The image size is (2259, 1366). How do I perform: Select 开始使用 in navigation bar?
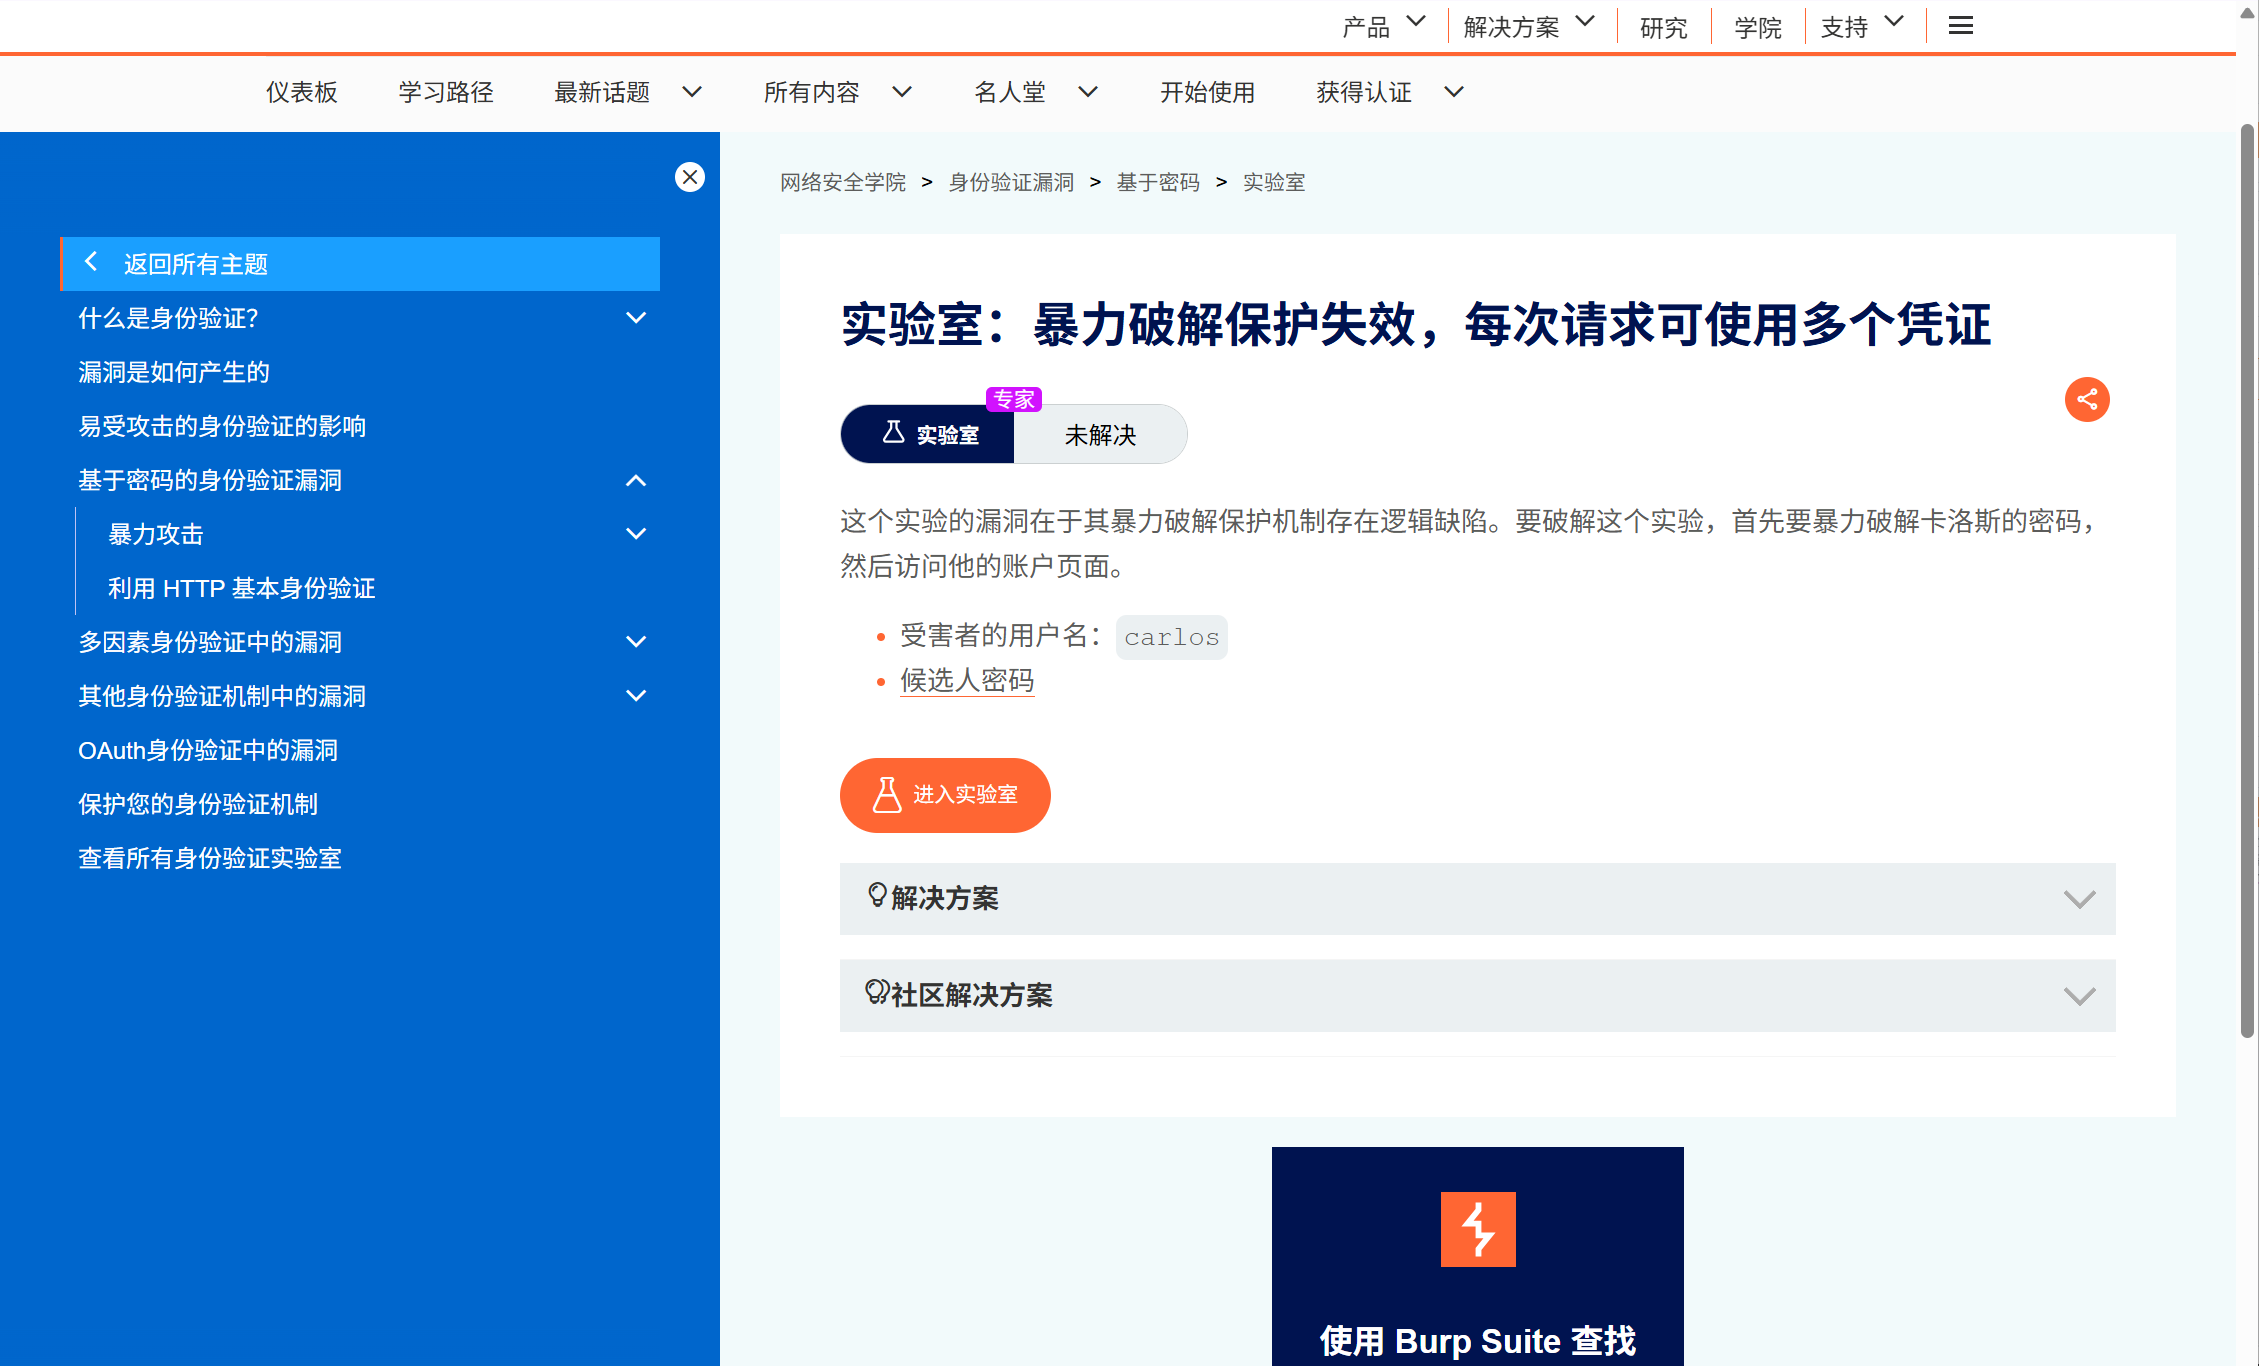coord(1207,92)
